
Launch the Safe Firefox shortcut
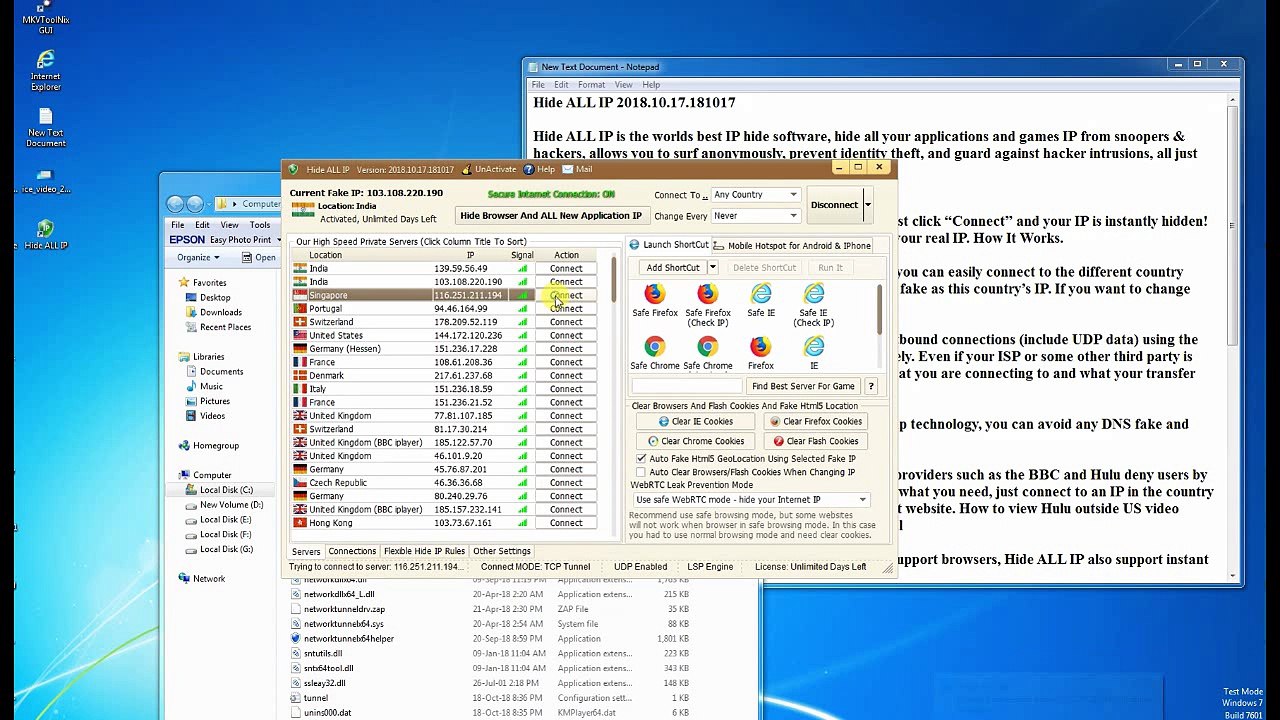click(x=654, y=300)
